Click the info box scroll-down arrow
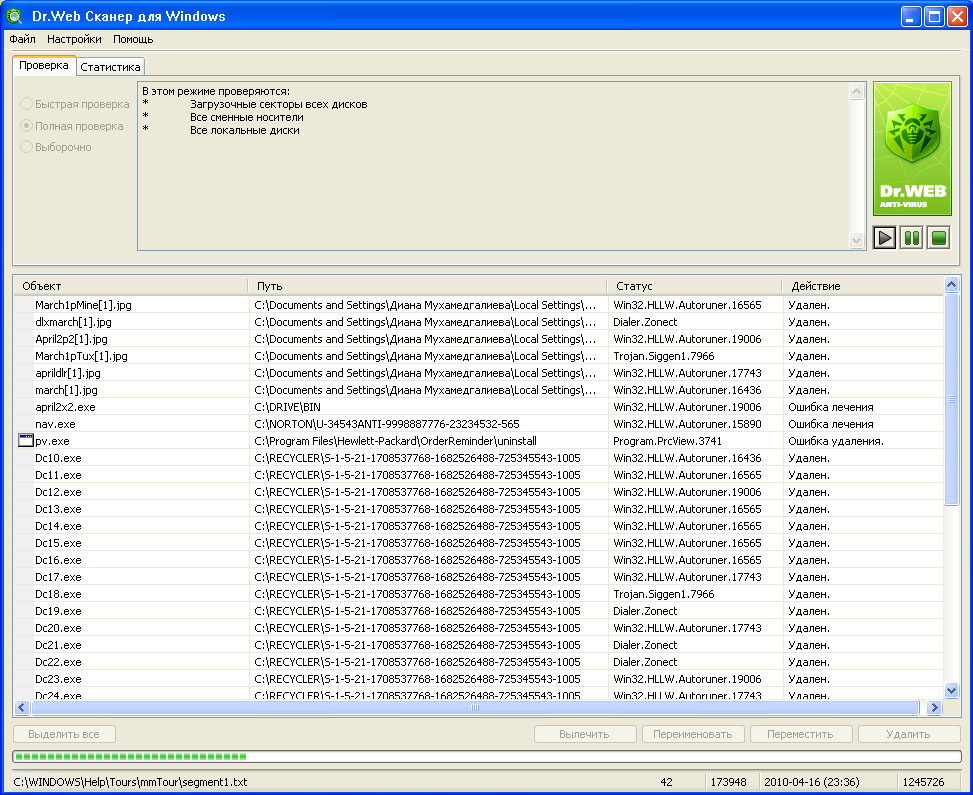The height and width of the screenshot is (795, 973). point(856,240)
